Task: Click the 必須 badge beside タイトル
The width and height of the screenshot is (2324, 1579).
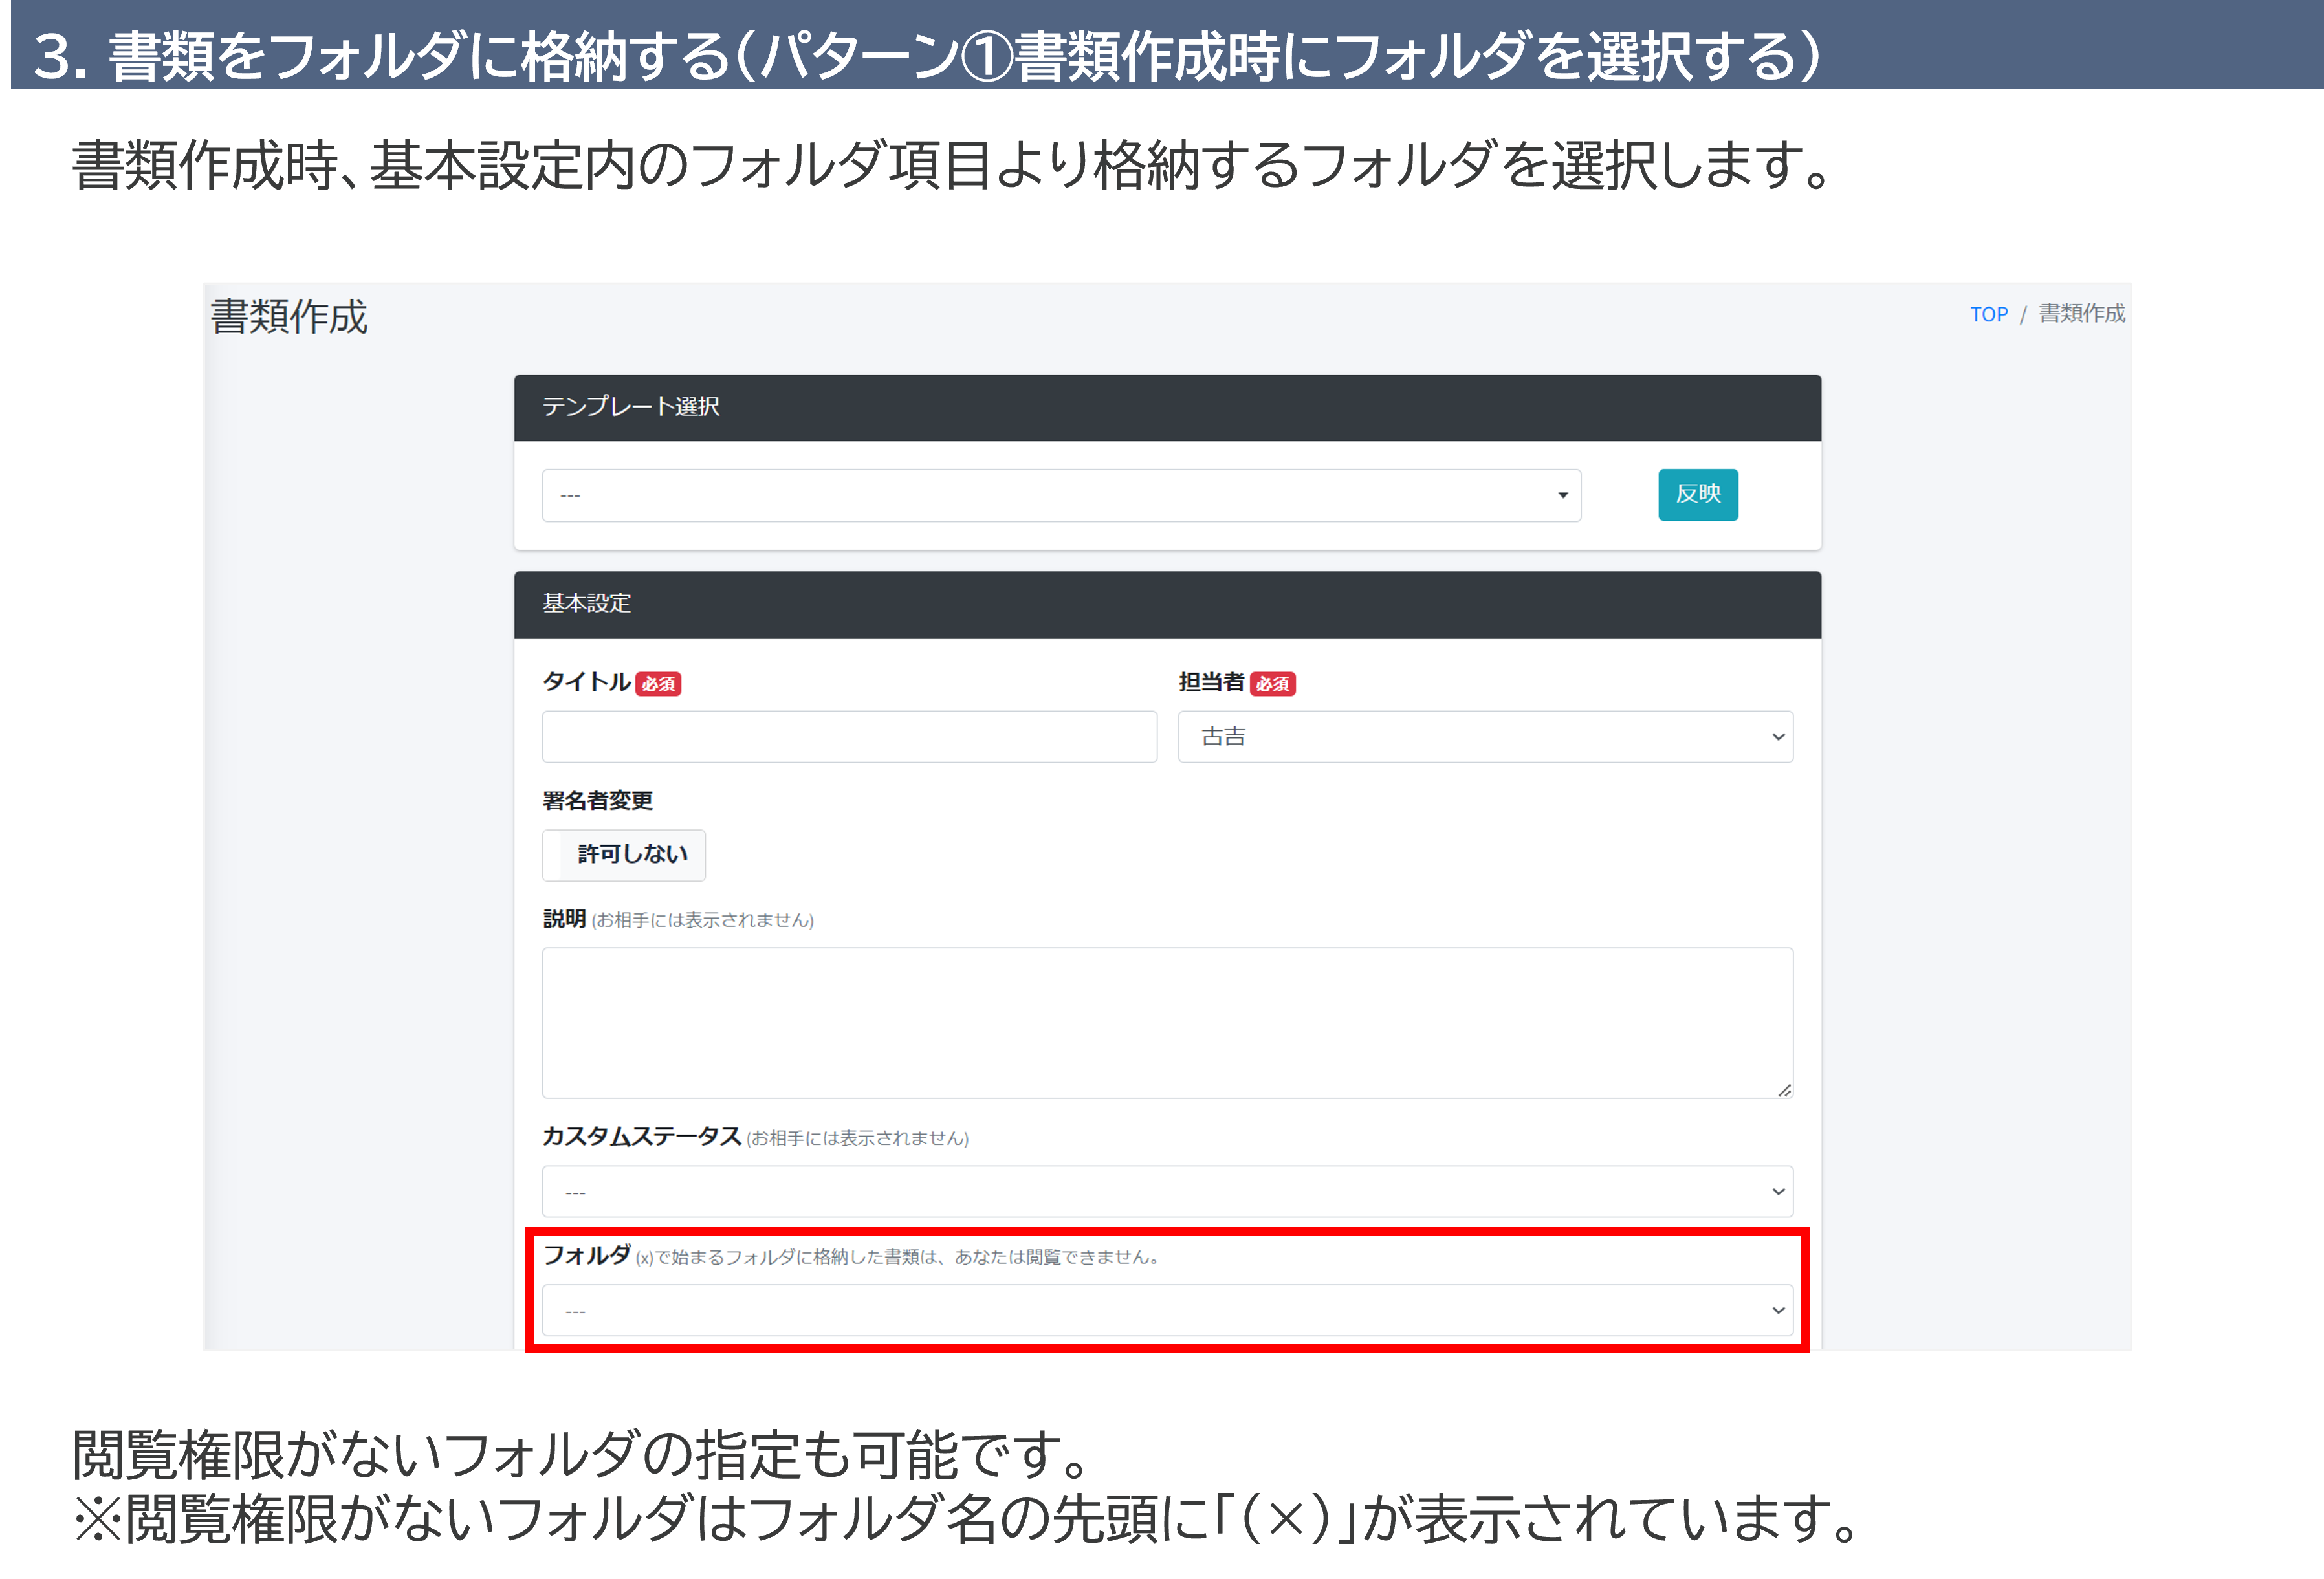Action: 658,684
